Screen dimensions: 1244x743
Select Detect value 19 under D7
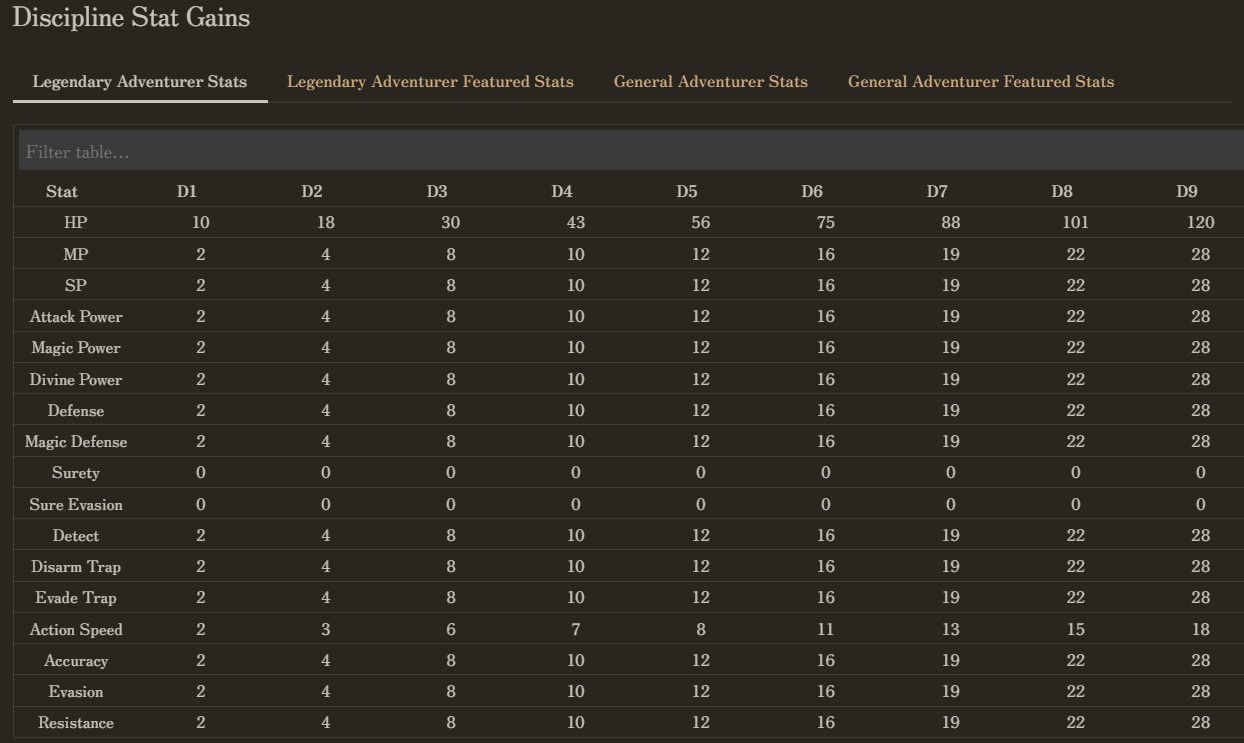point(951,536)
